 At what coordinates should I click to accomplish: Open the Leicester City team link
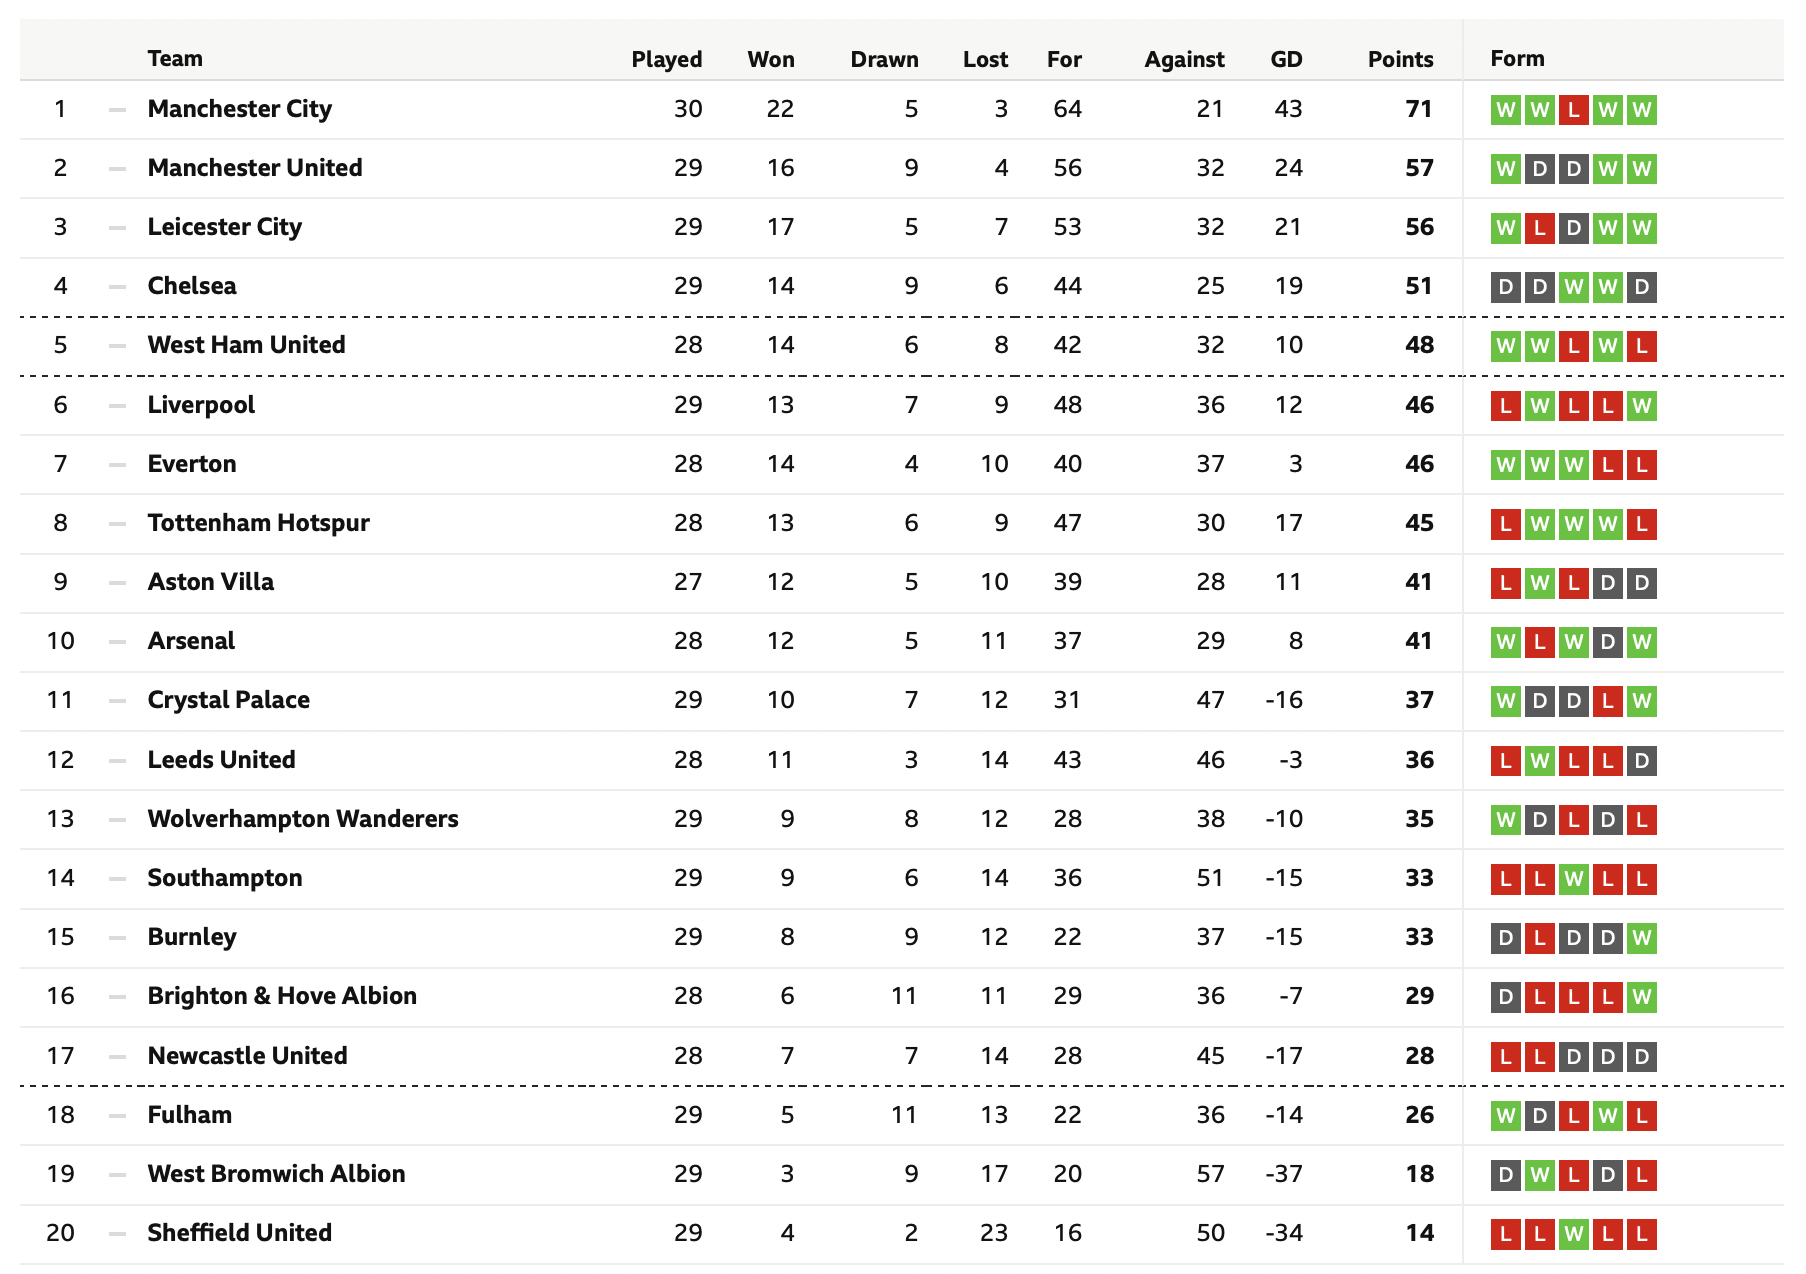pyautogui.click(x=224, y=227)
